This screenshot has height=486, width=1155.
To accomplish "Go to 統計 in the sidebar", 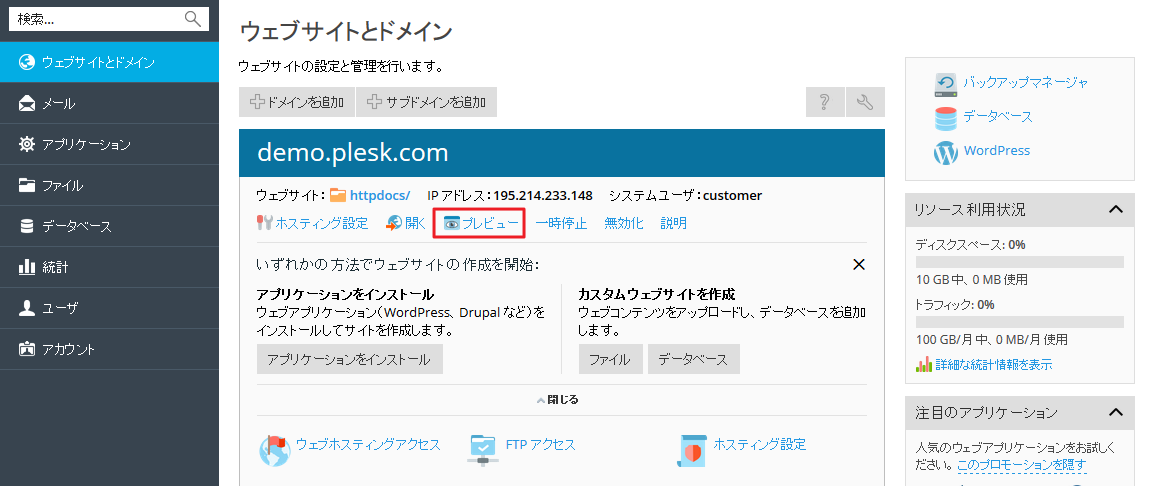I will 54,267.
